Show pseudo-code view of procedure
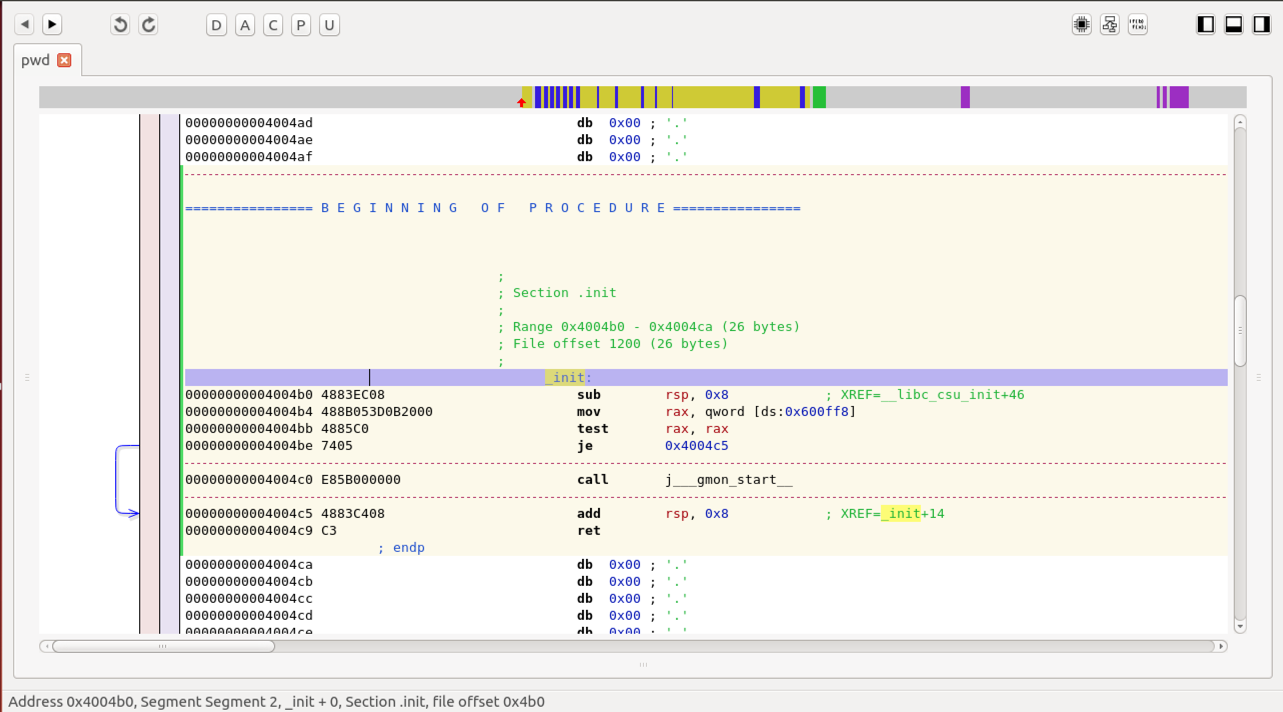This screenshot has width=1283, height=712. point(1137,25)
